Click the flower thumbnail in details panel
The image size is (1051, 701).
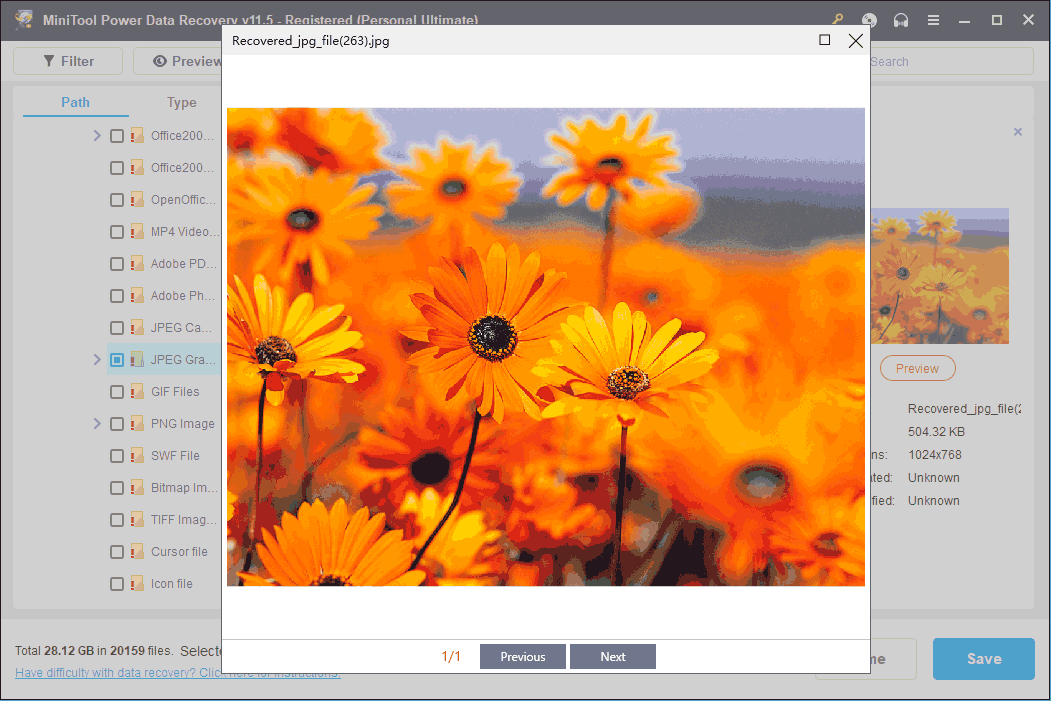939,276
